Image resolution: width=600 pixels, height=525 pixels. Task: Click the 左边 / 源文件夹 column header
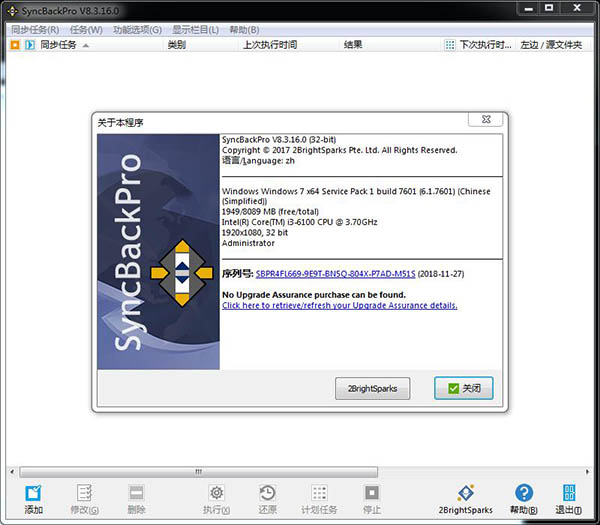pyautogui.click(x=551, y=45)
